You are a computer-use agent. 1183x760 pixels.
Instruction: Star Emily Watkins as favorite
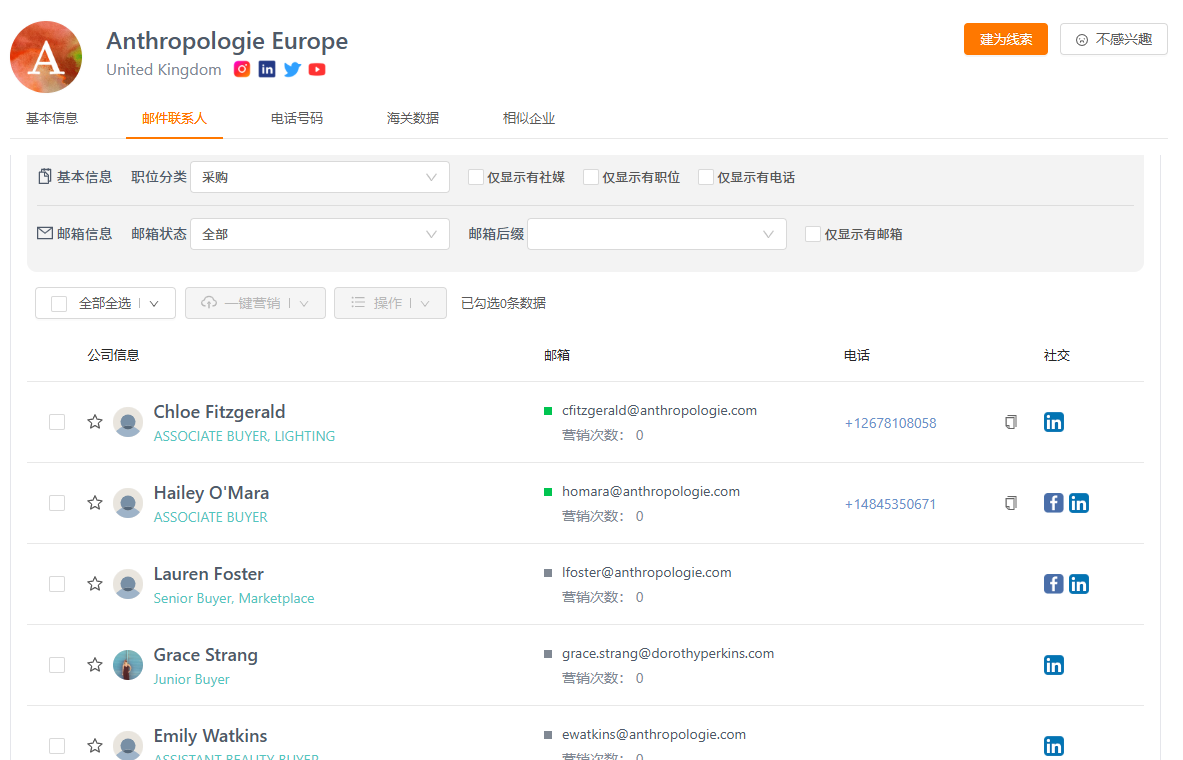(94, 746)
